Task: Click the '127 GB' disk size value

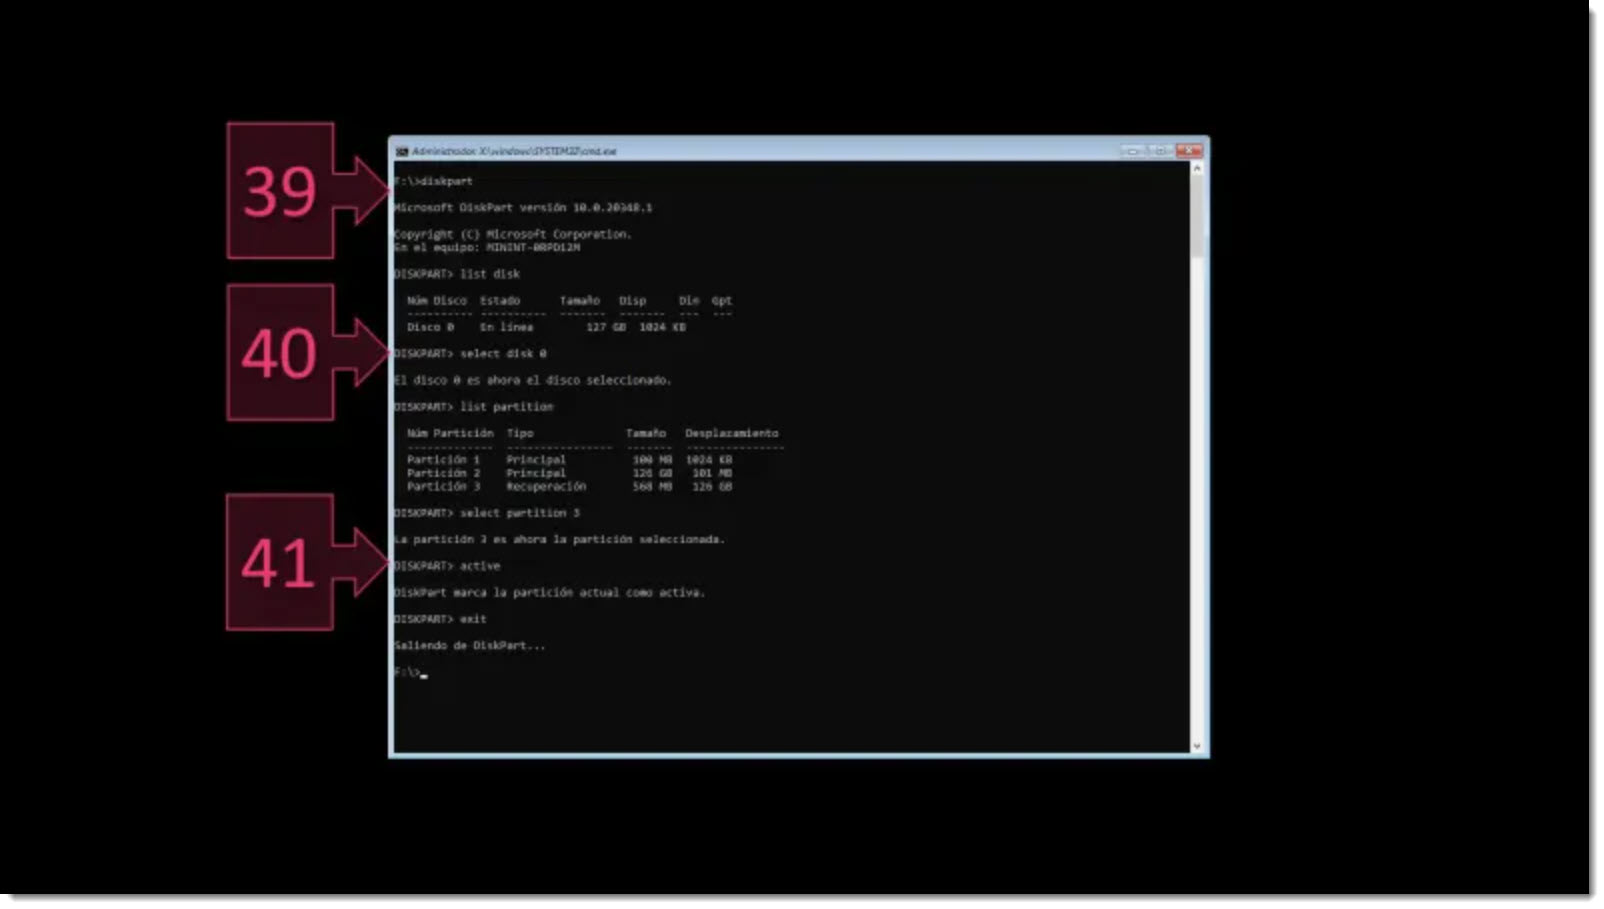Action: coord(606,327)
